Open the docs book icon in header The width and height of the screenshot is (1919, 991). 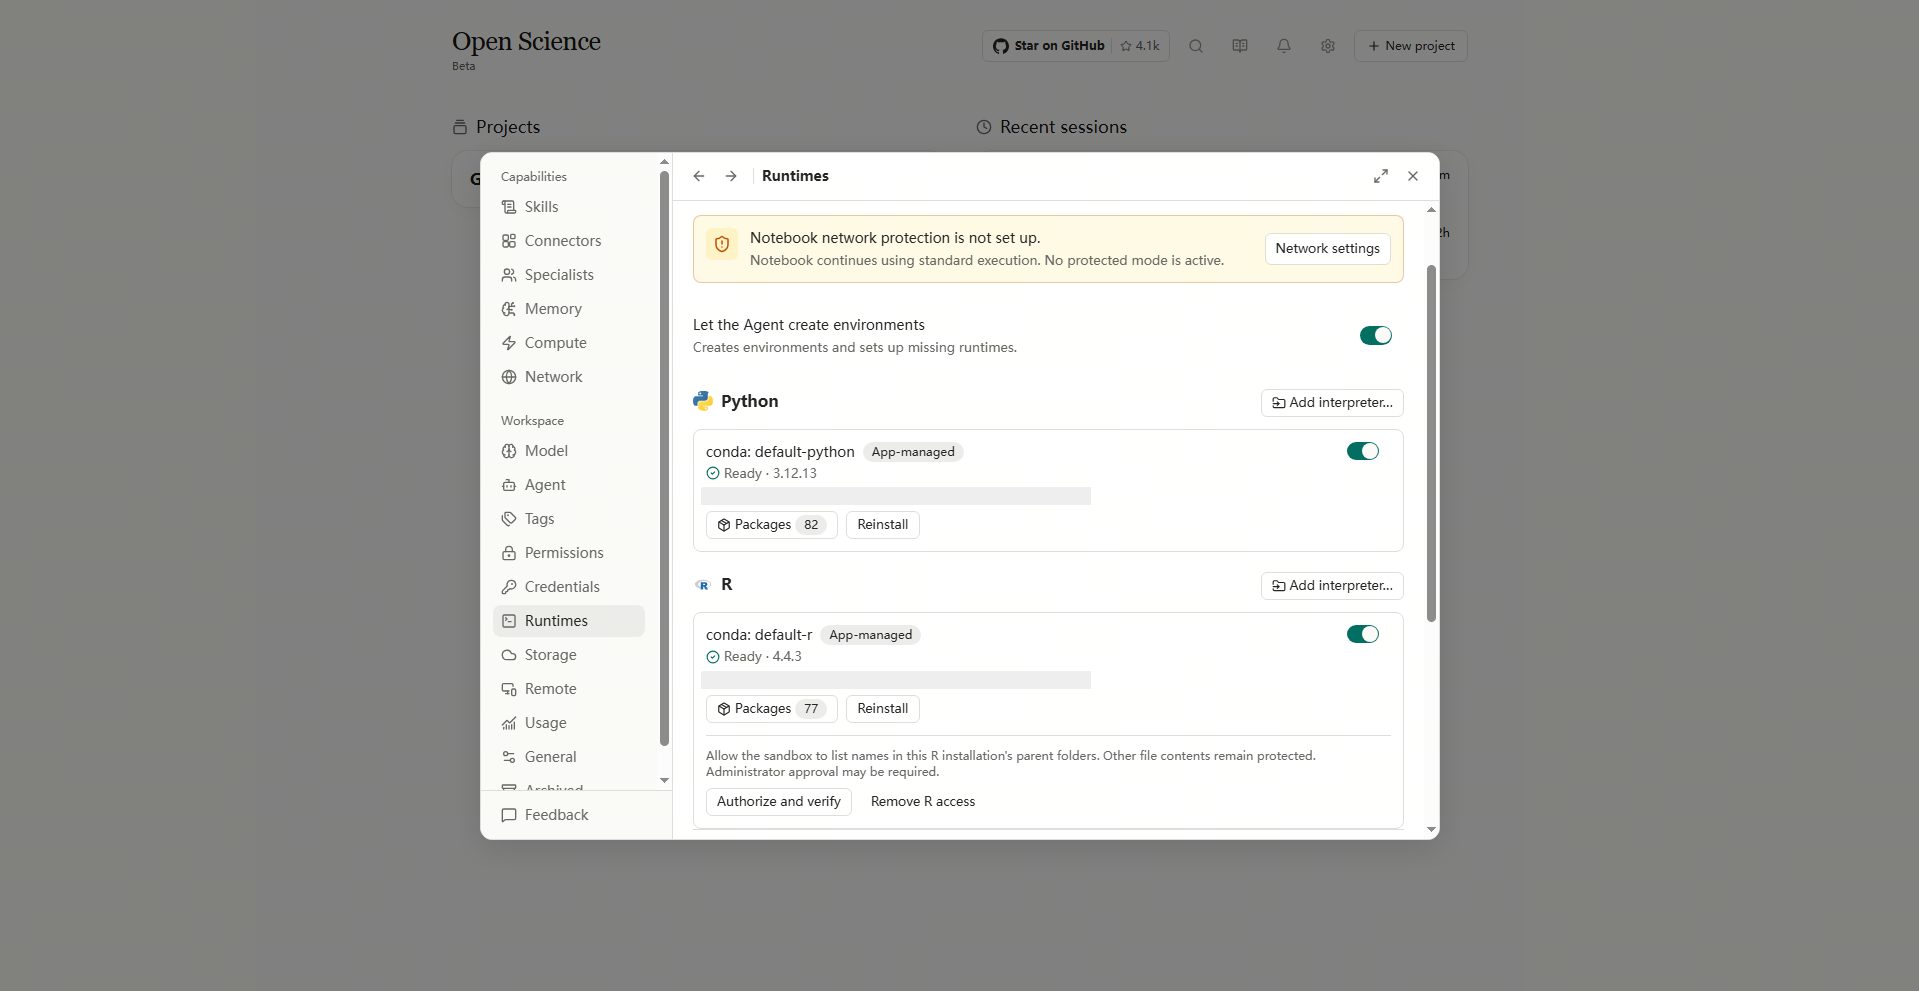coord(1240,46)
